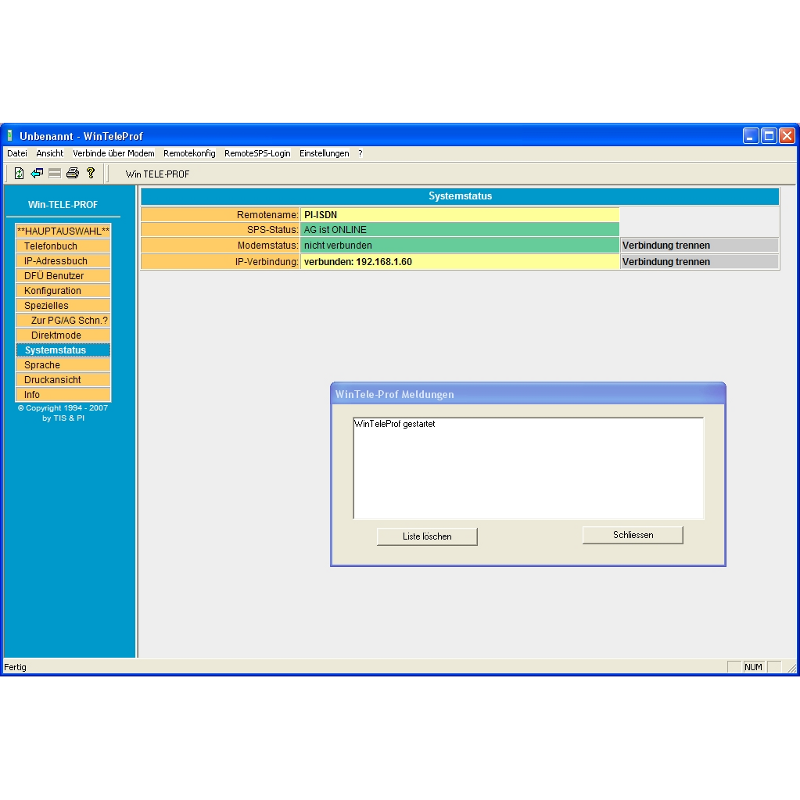Click the Schliessen button
The width and height of the screenshot is (800, 800).
633,535
